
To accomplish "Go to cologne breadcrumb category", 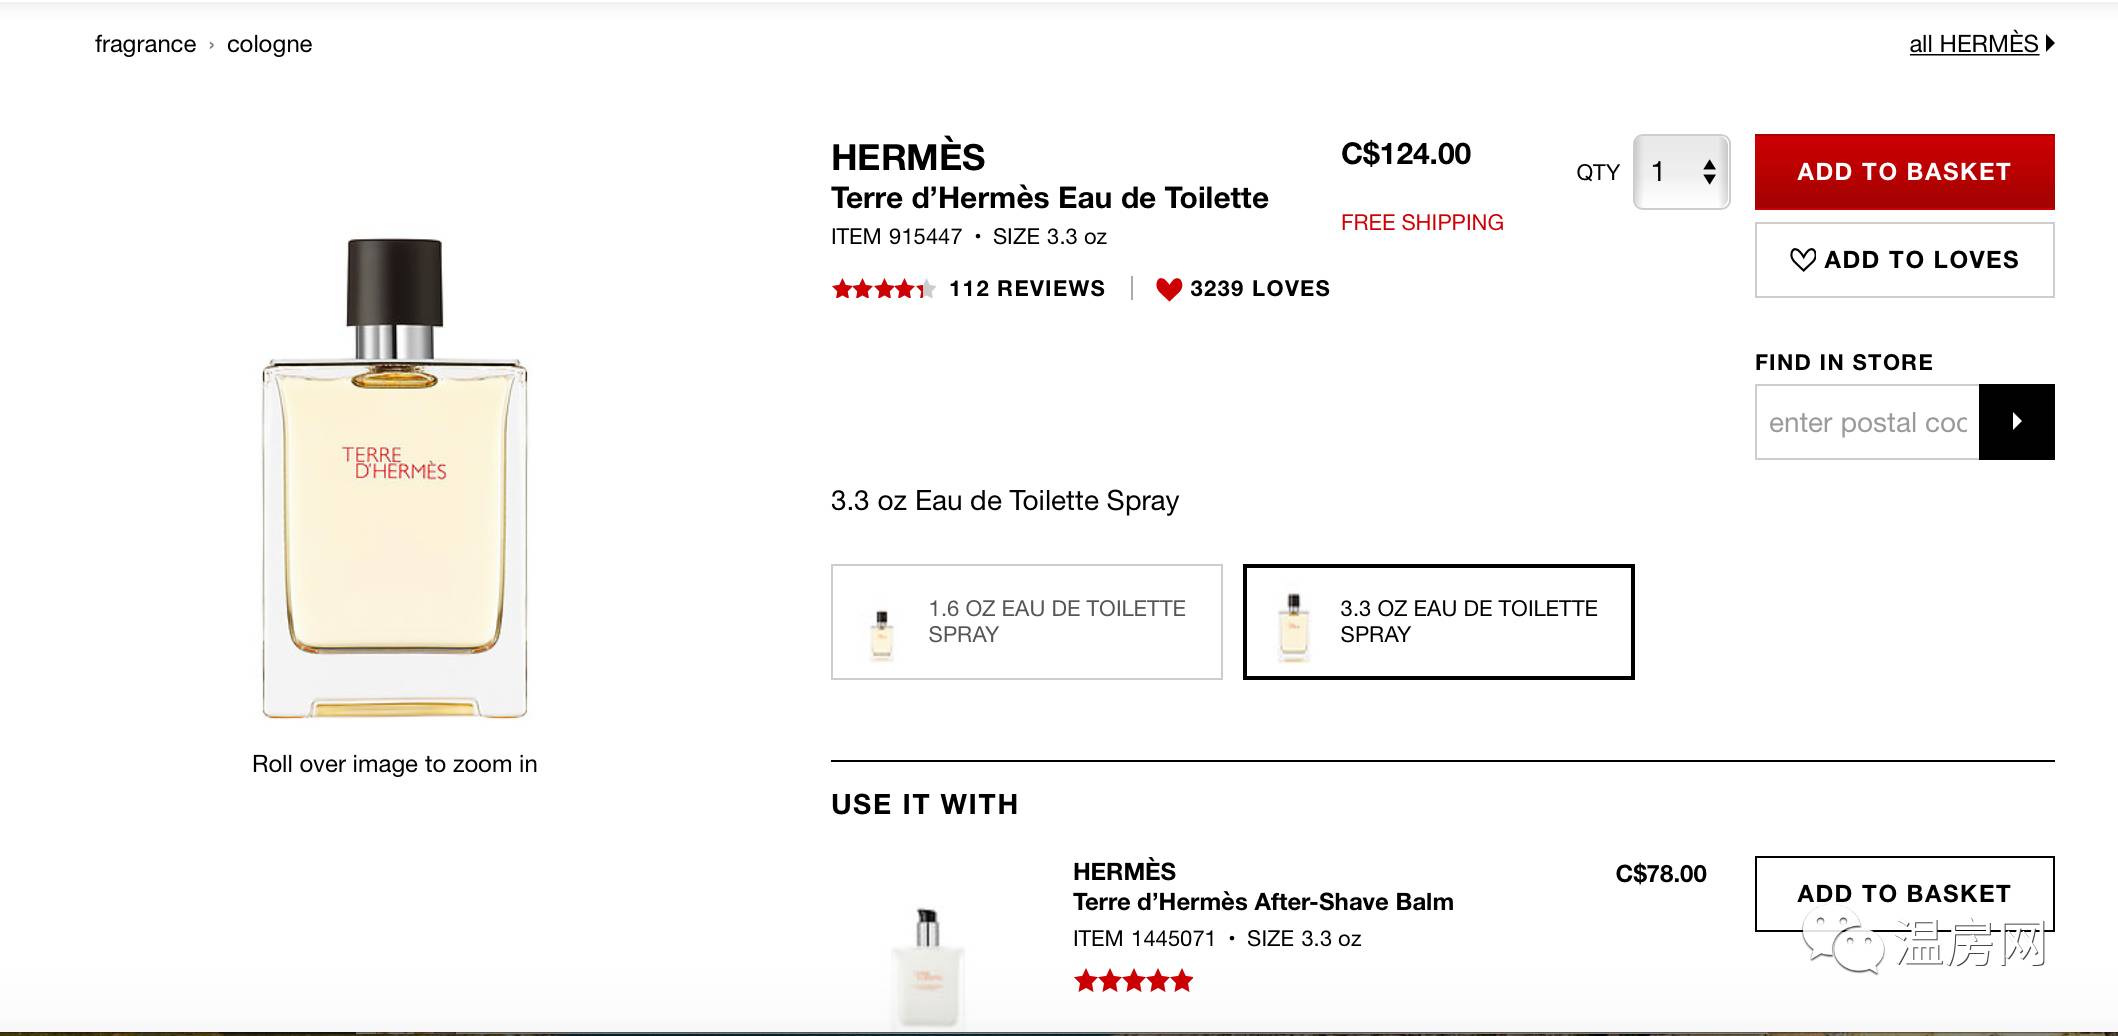I will point(269,44).
